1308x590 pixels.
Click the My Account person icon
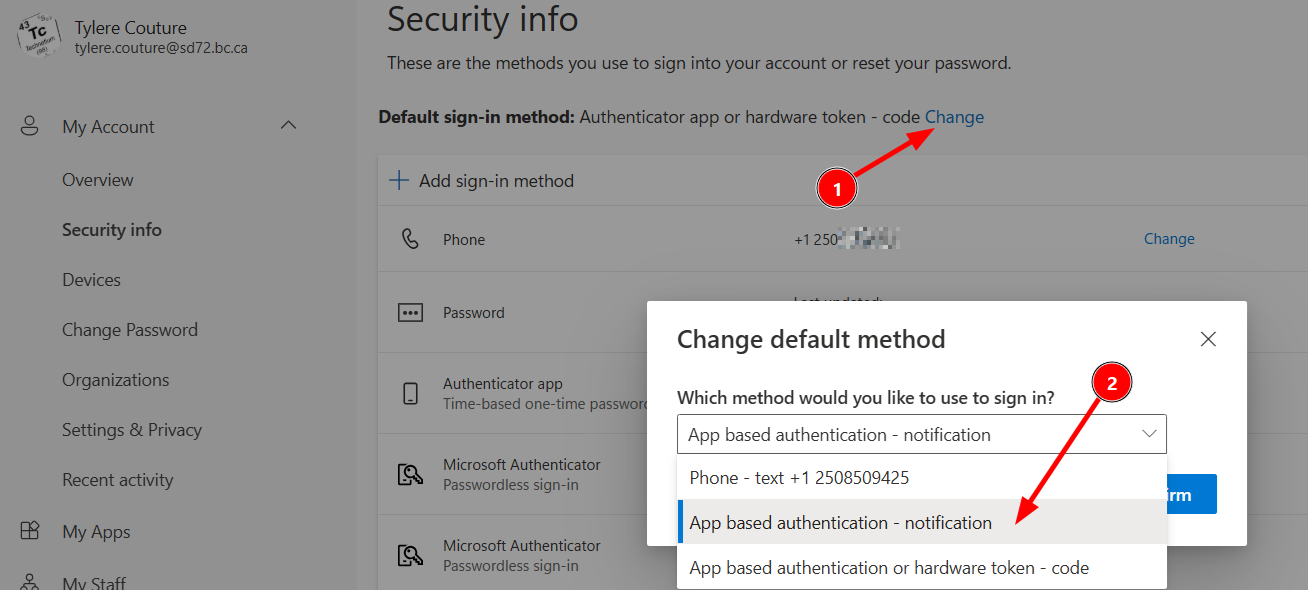[30, 126]
